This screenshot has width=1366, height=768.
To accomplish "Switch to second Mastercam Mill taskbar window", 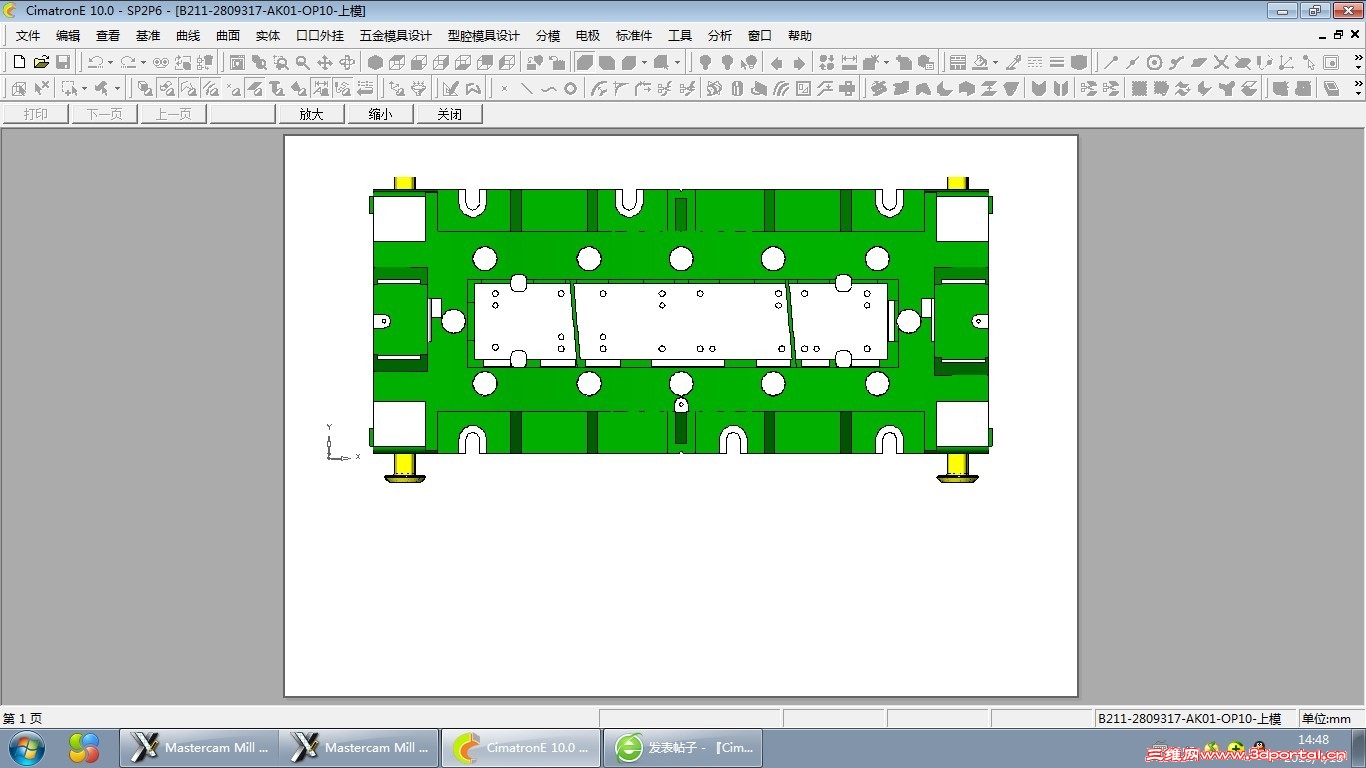I will coord(359,748).
